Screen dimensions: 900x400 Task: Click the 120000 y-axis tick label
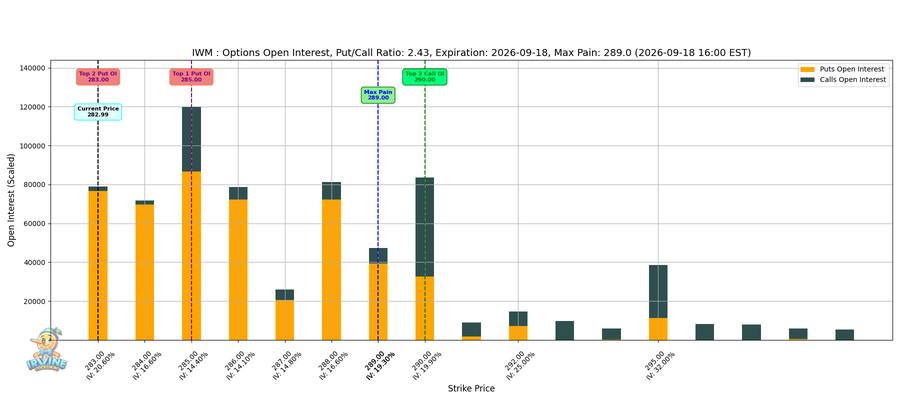pyautogui.click(x=32, y=107)
